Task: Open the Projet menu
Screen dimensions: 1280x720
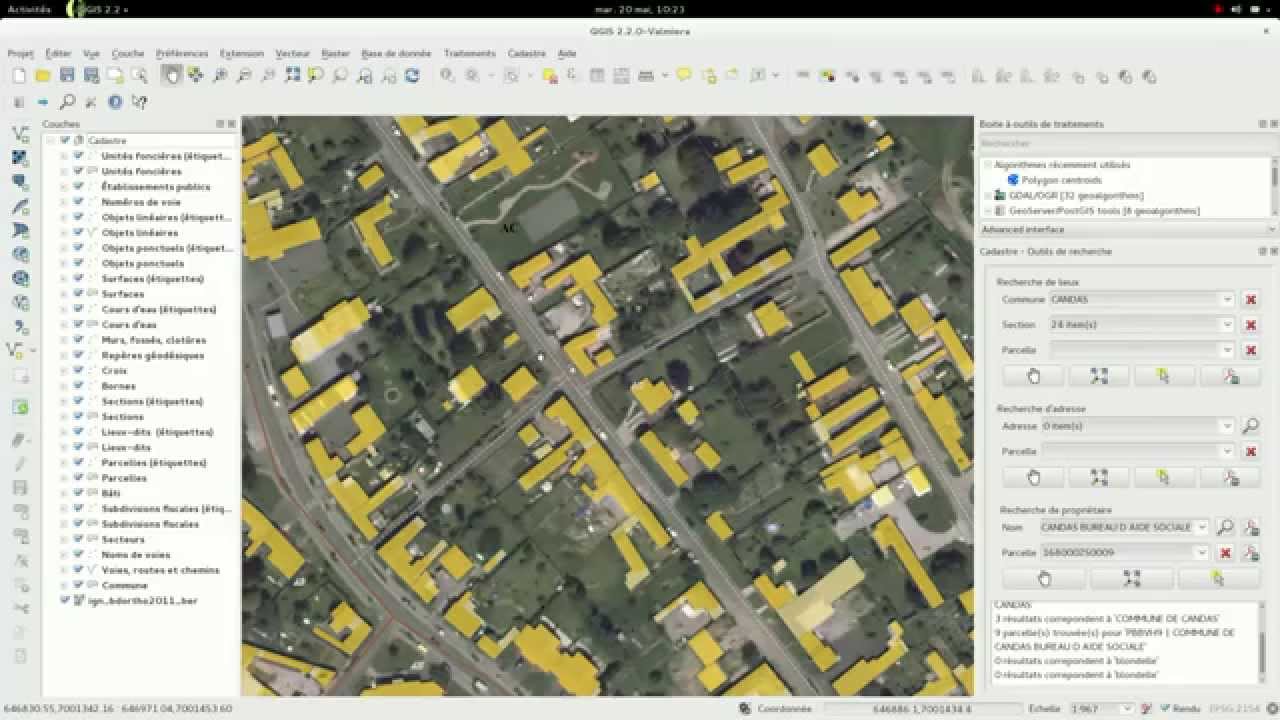Action: click(20, 54)
